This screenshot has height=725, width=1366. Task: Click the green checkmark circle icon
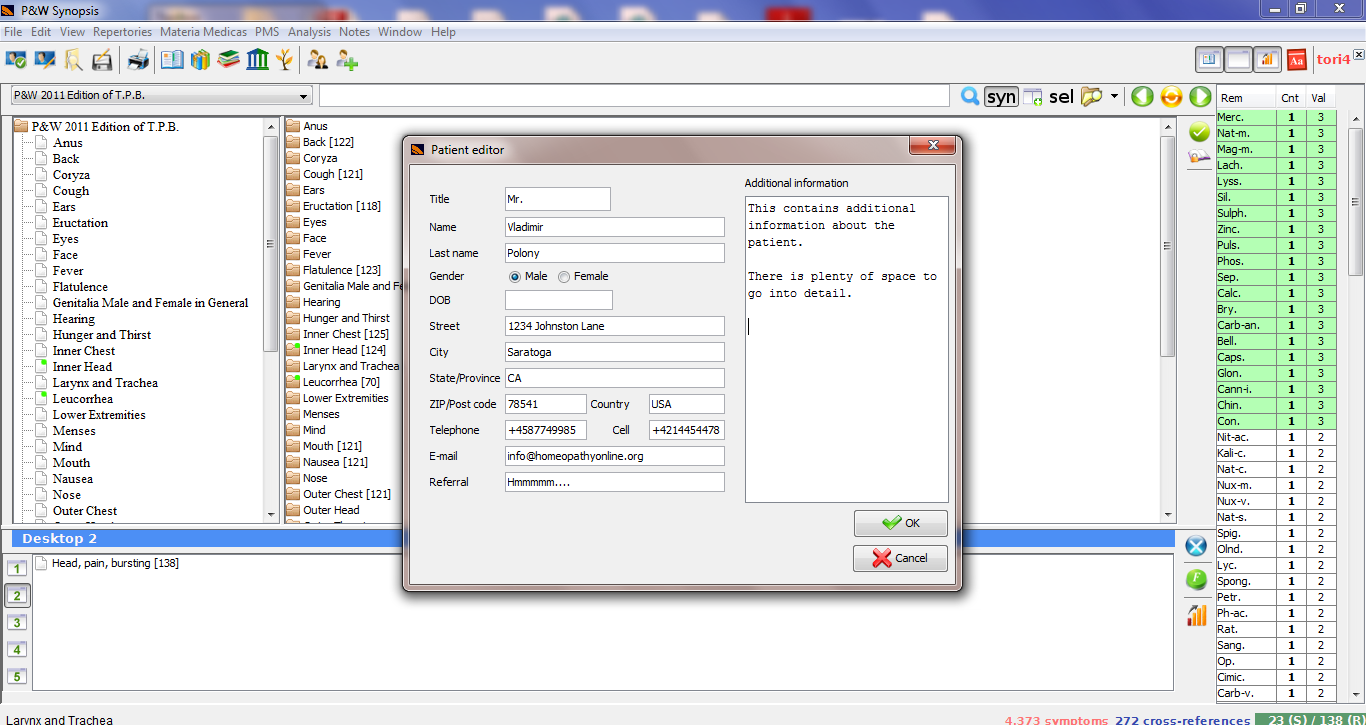pos(1198,131)
